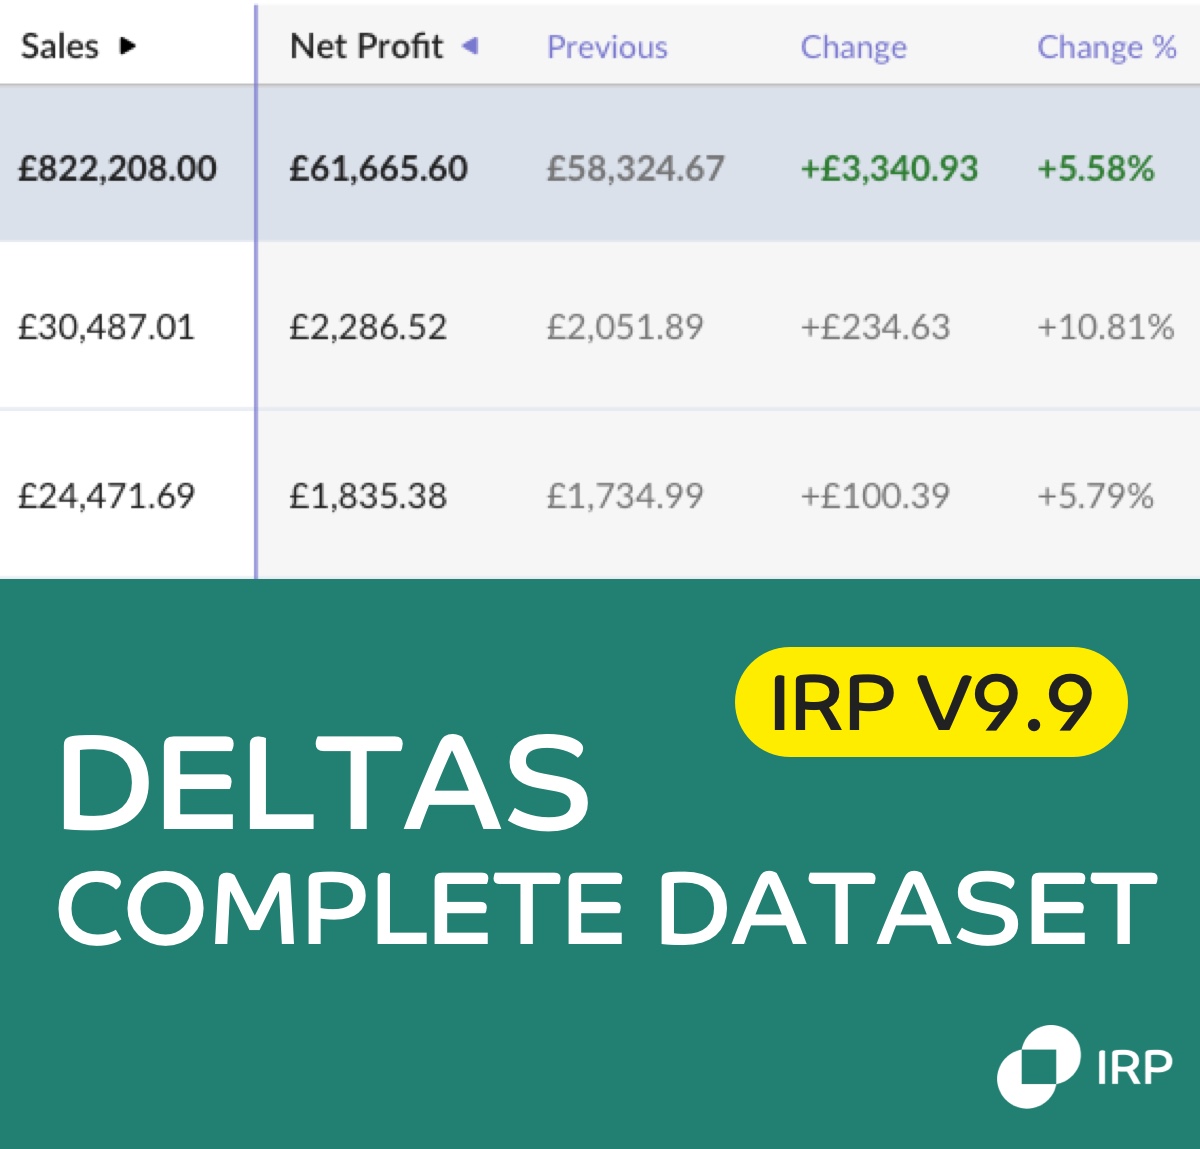Click the DELTAS title text
This screenshot has height=1149, width=1200.
click(325, 783)
